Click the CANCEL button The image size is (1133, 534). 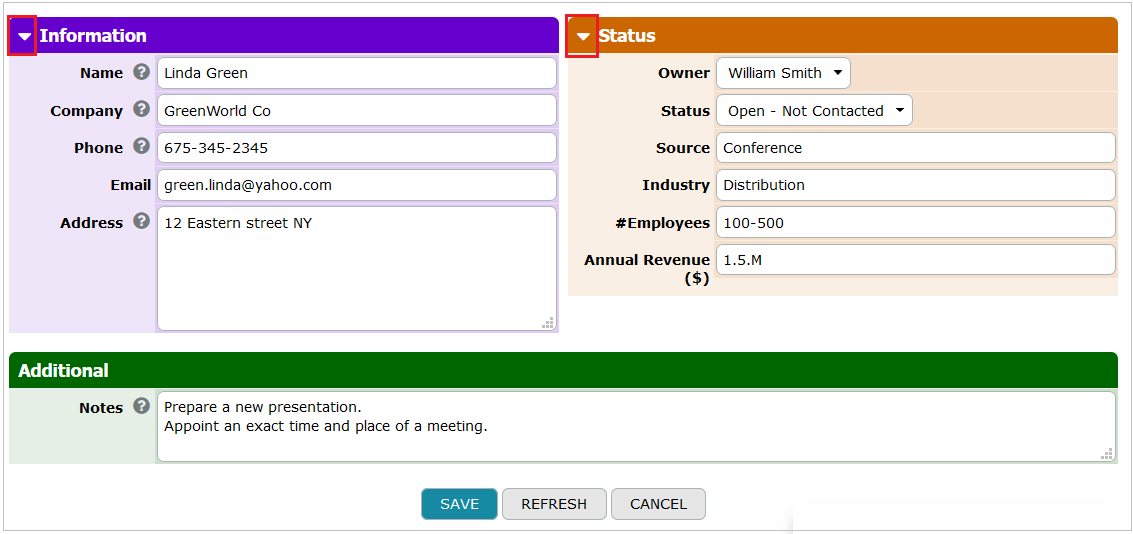[658, 504]
